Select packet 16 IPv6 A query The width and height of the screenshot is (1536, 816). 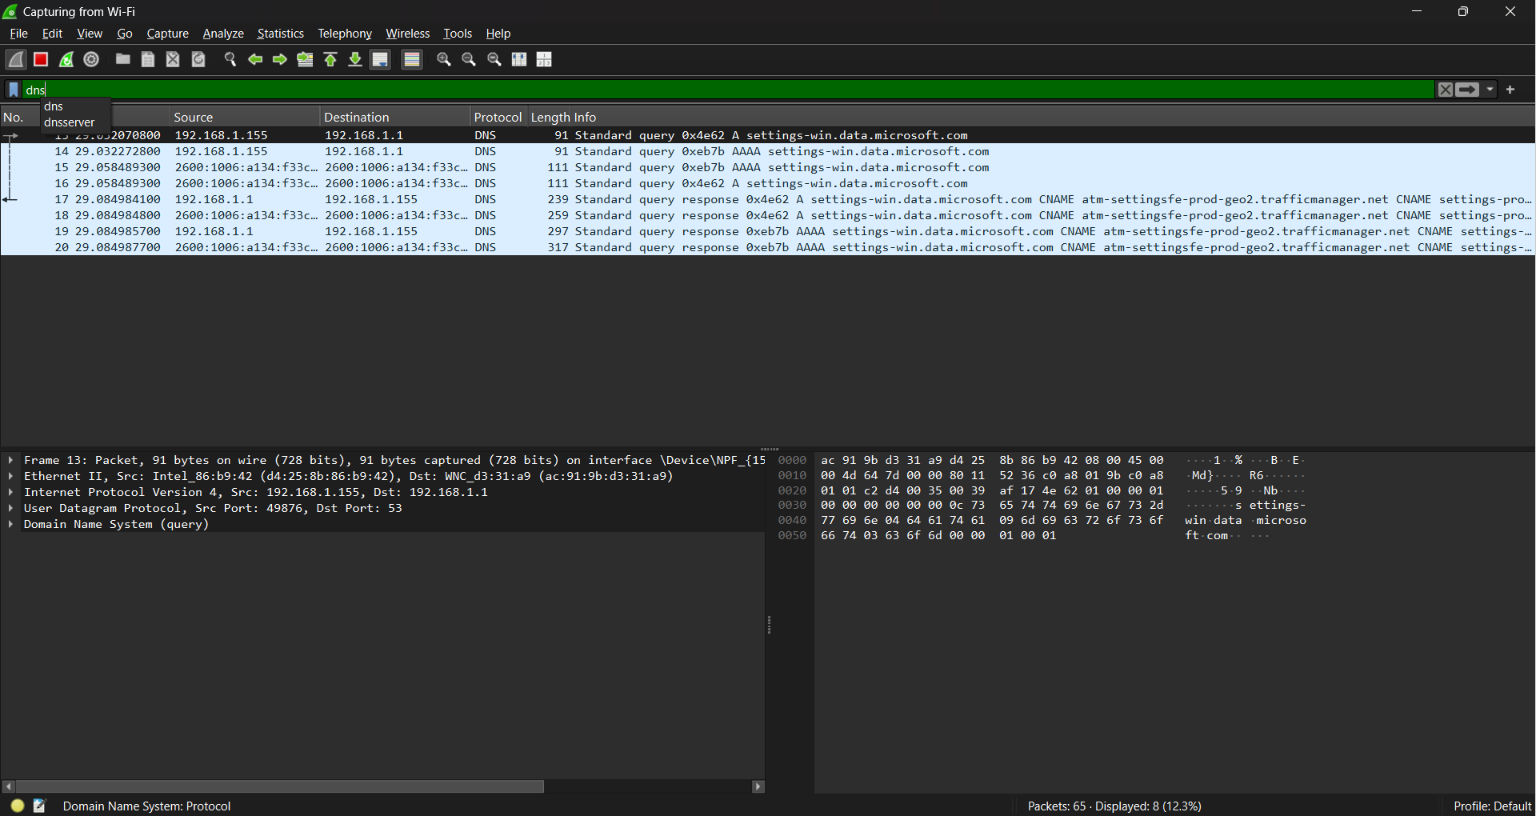point(768,184)
